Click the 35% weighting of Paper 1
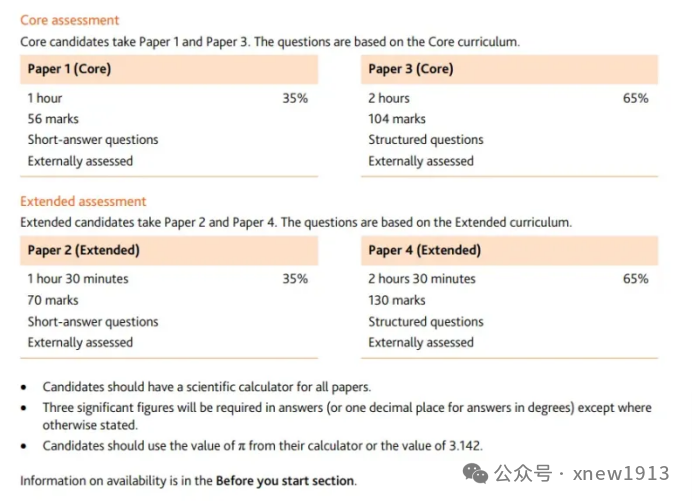Screen dimensions: 692x501 coord(295,98)
